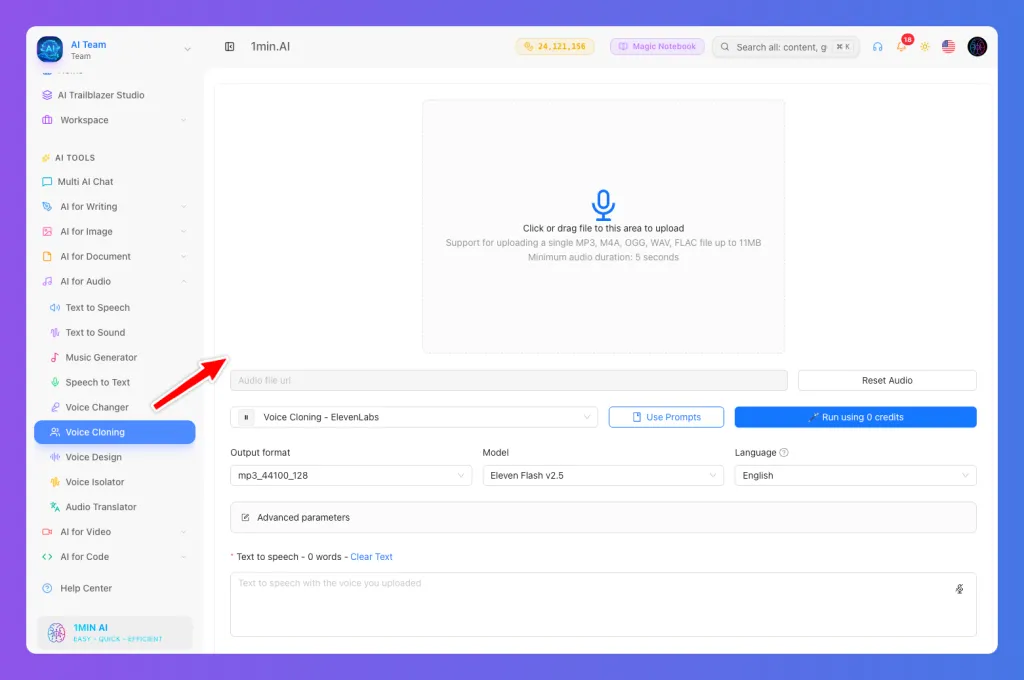Open the Model dropdown Eleven Flash v2.5
1024x680 pixels.
point(603,475)
